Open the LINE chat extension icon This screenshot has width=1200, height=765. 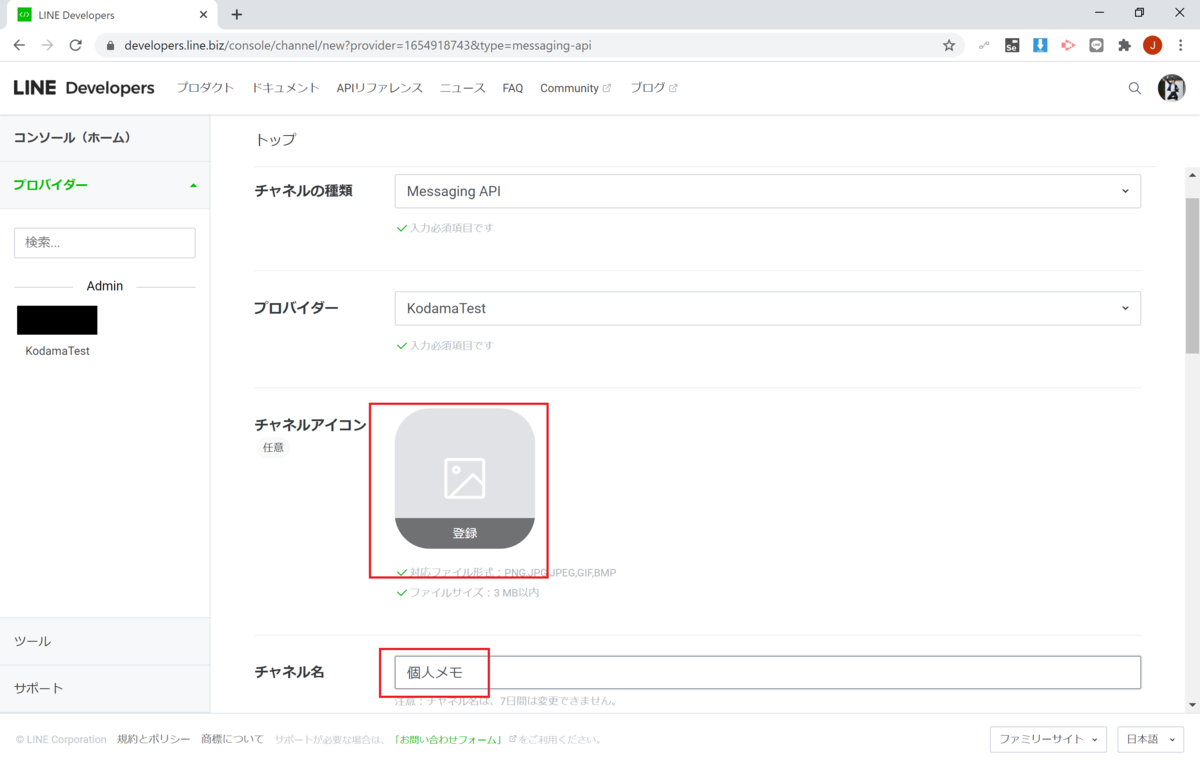pyautogui.click(x=1096, y=45)
